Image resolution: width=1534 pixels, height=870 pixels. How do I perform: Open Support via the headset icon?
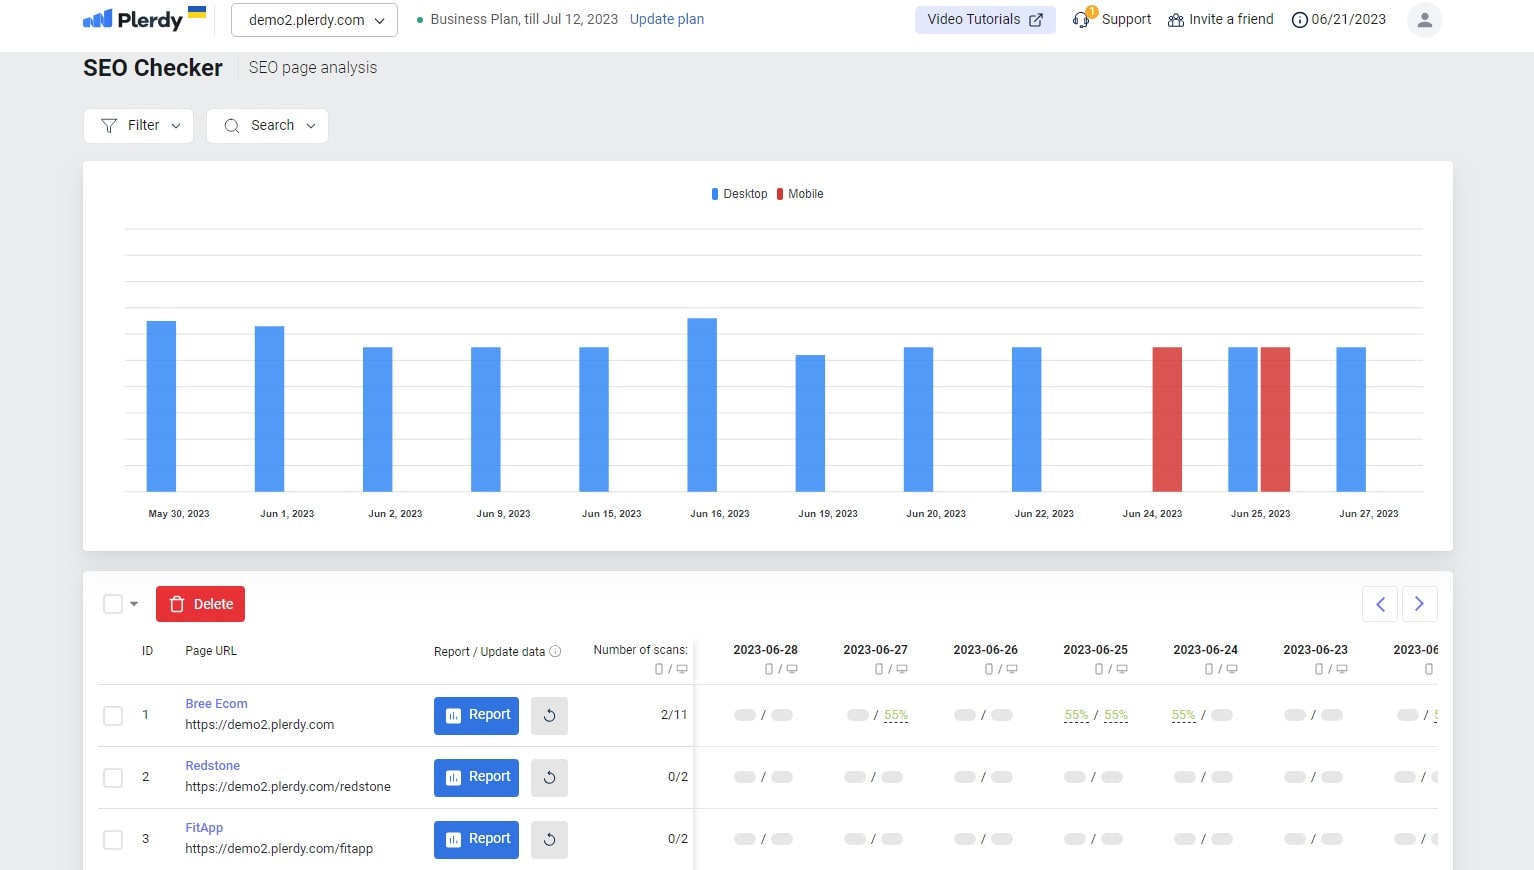[1081, 19]
